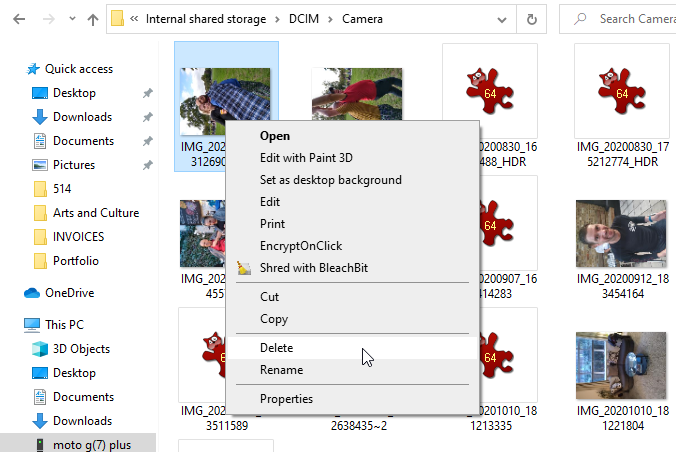Select the IMG_20201010_181221804 photo thumbnail
676x452 pixels.
(x=621, y=366)
